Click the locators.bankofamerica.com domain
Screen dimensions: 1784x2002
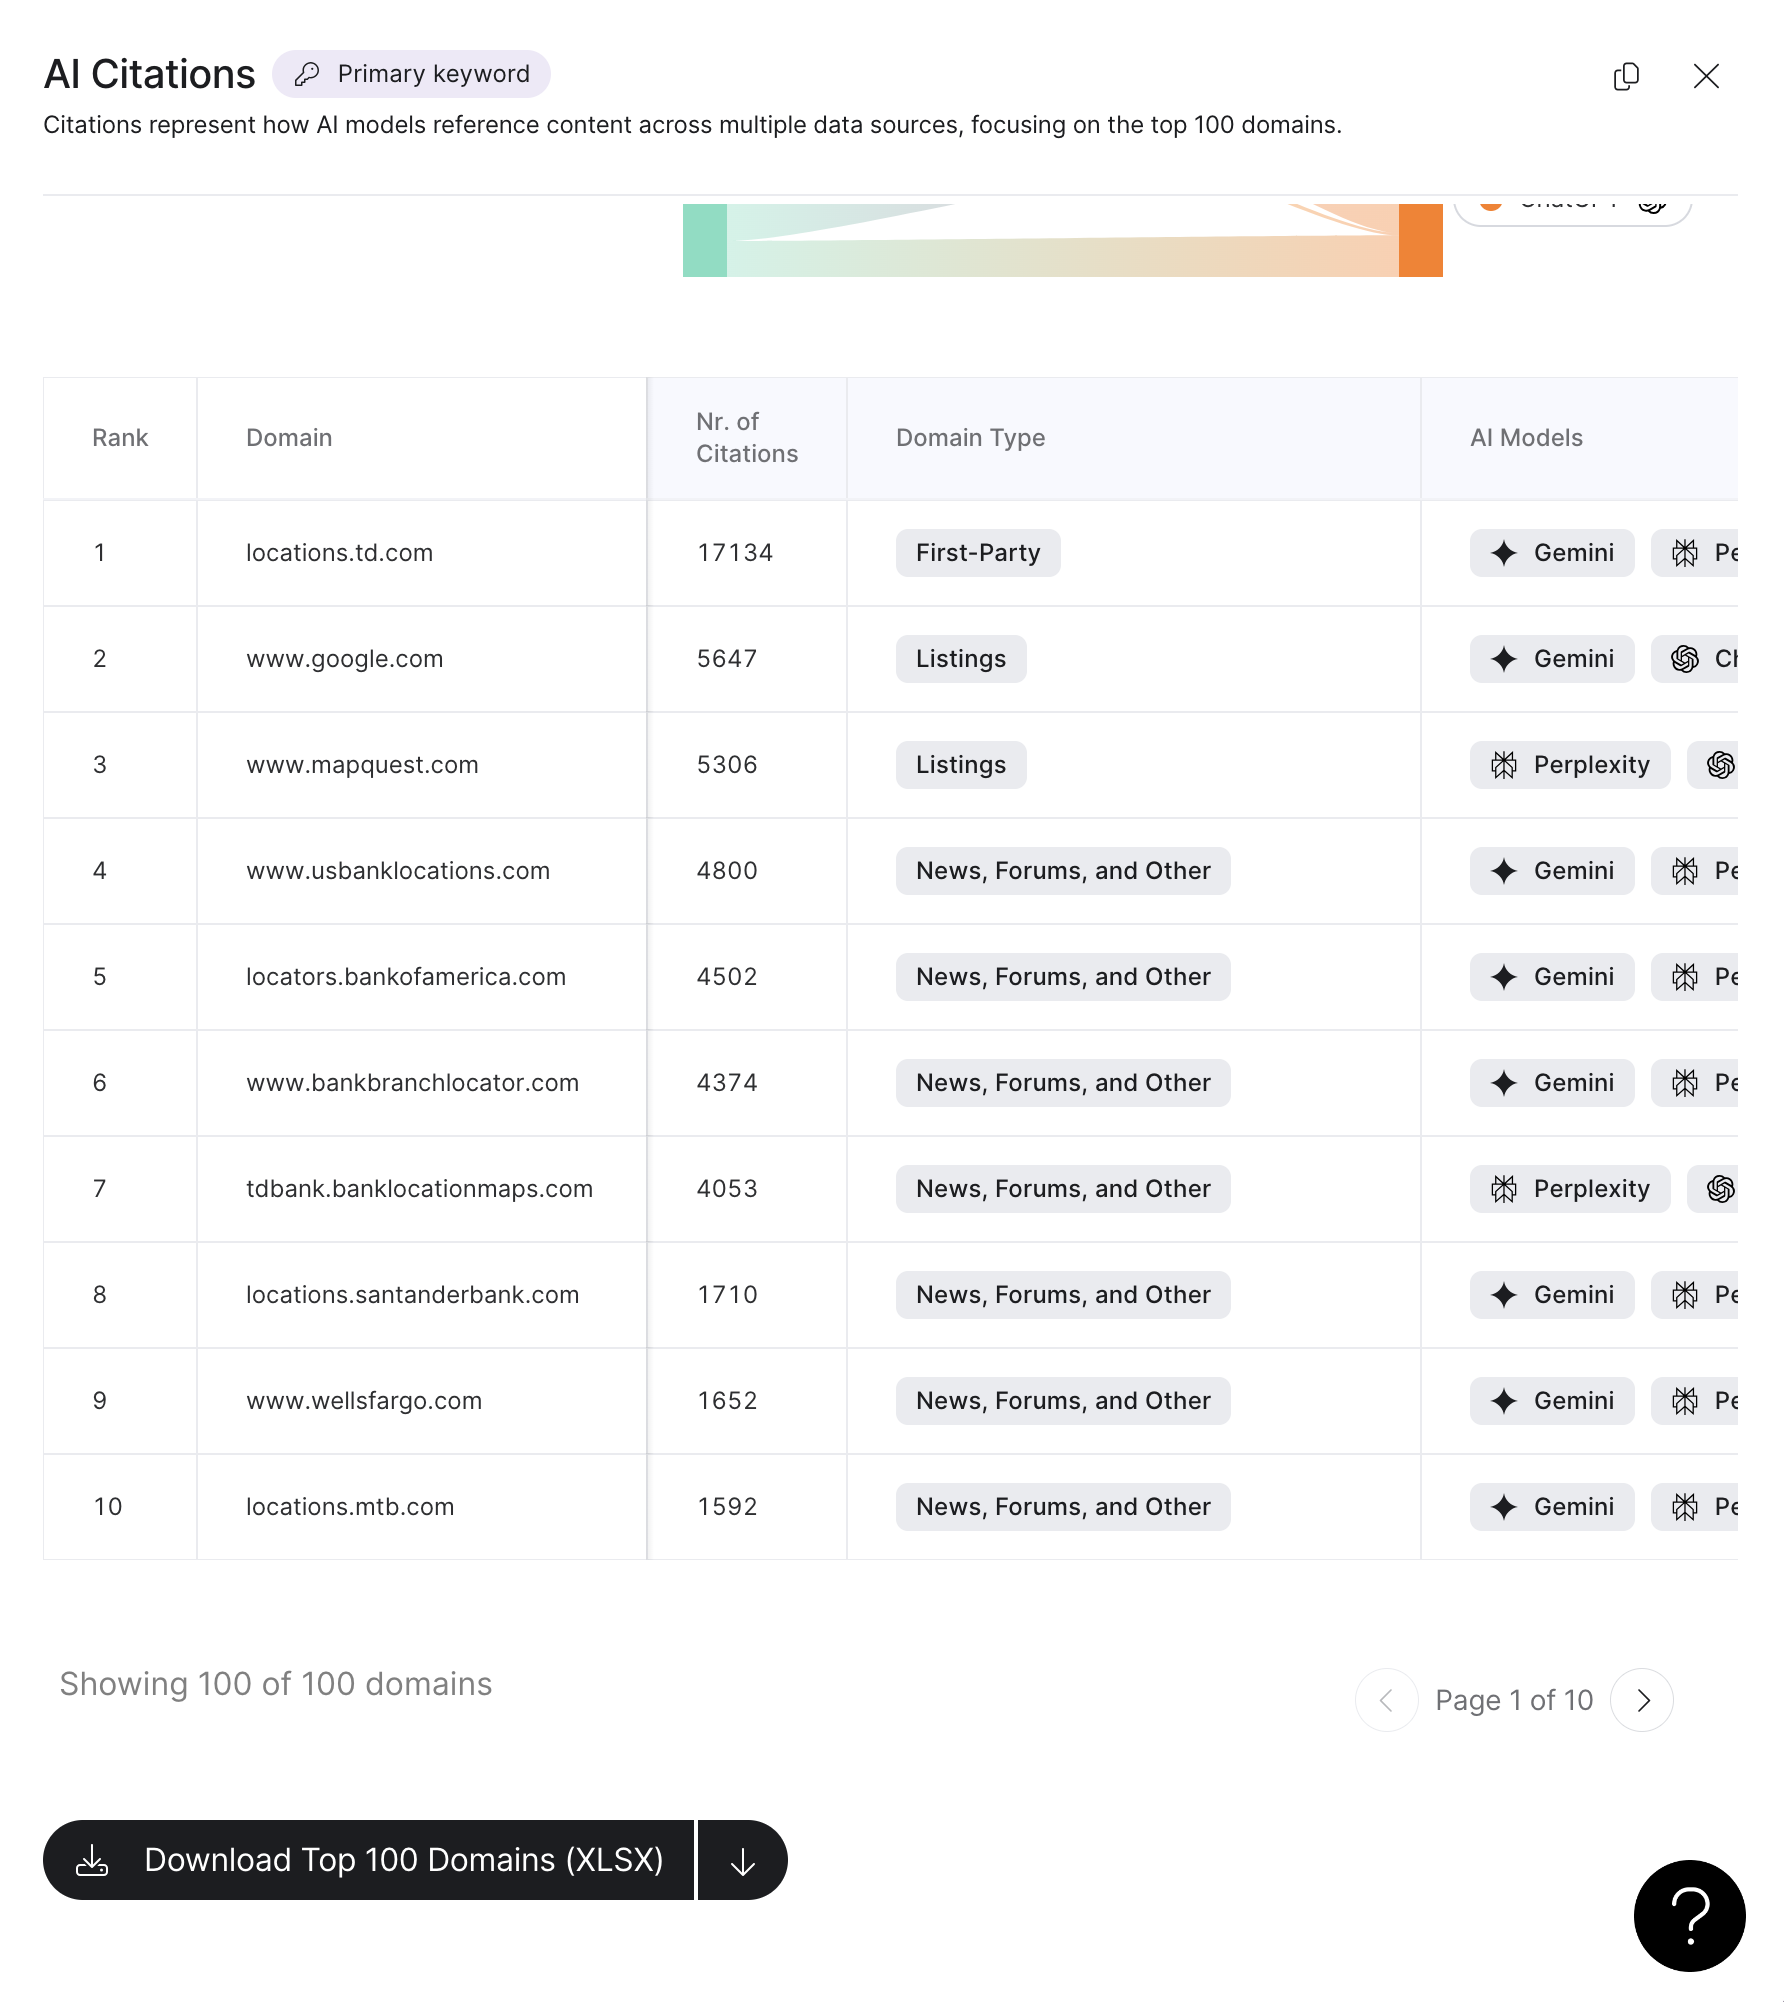[406, 977]
